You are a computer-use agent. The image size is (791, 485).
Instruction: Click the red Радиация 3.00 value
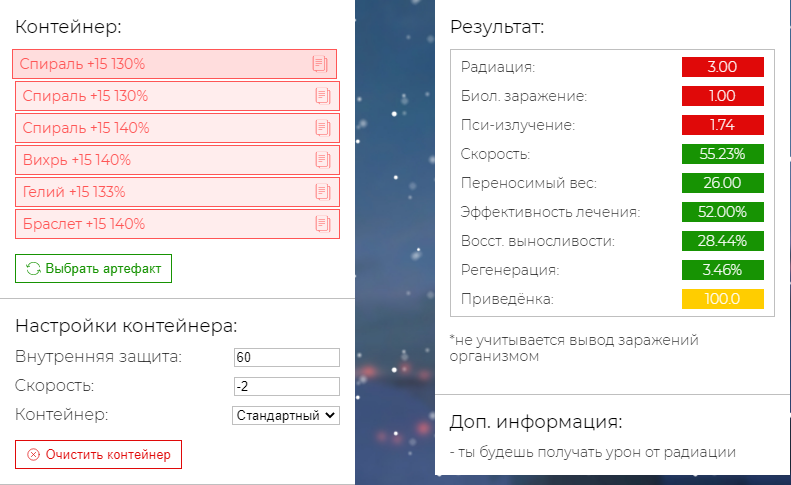(722, 67)
